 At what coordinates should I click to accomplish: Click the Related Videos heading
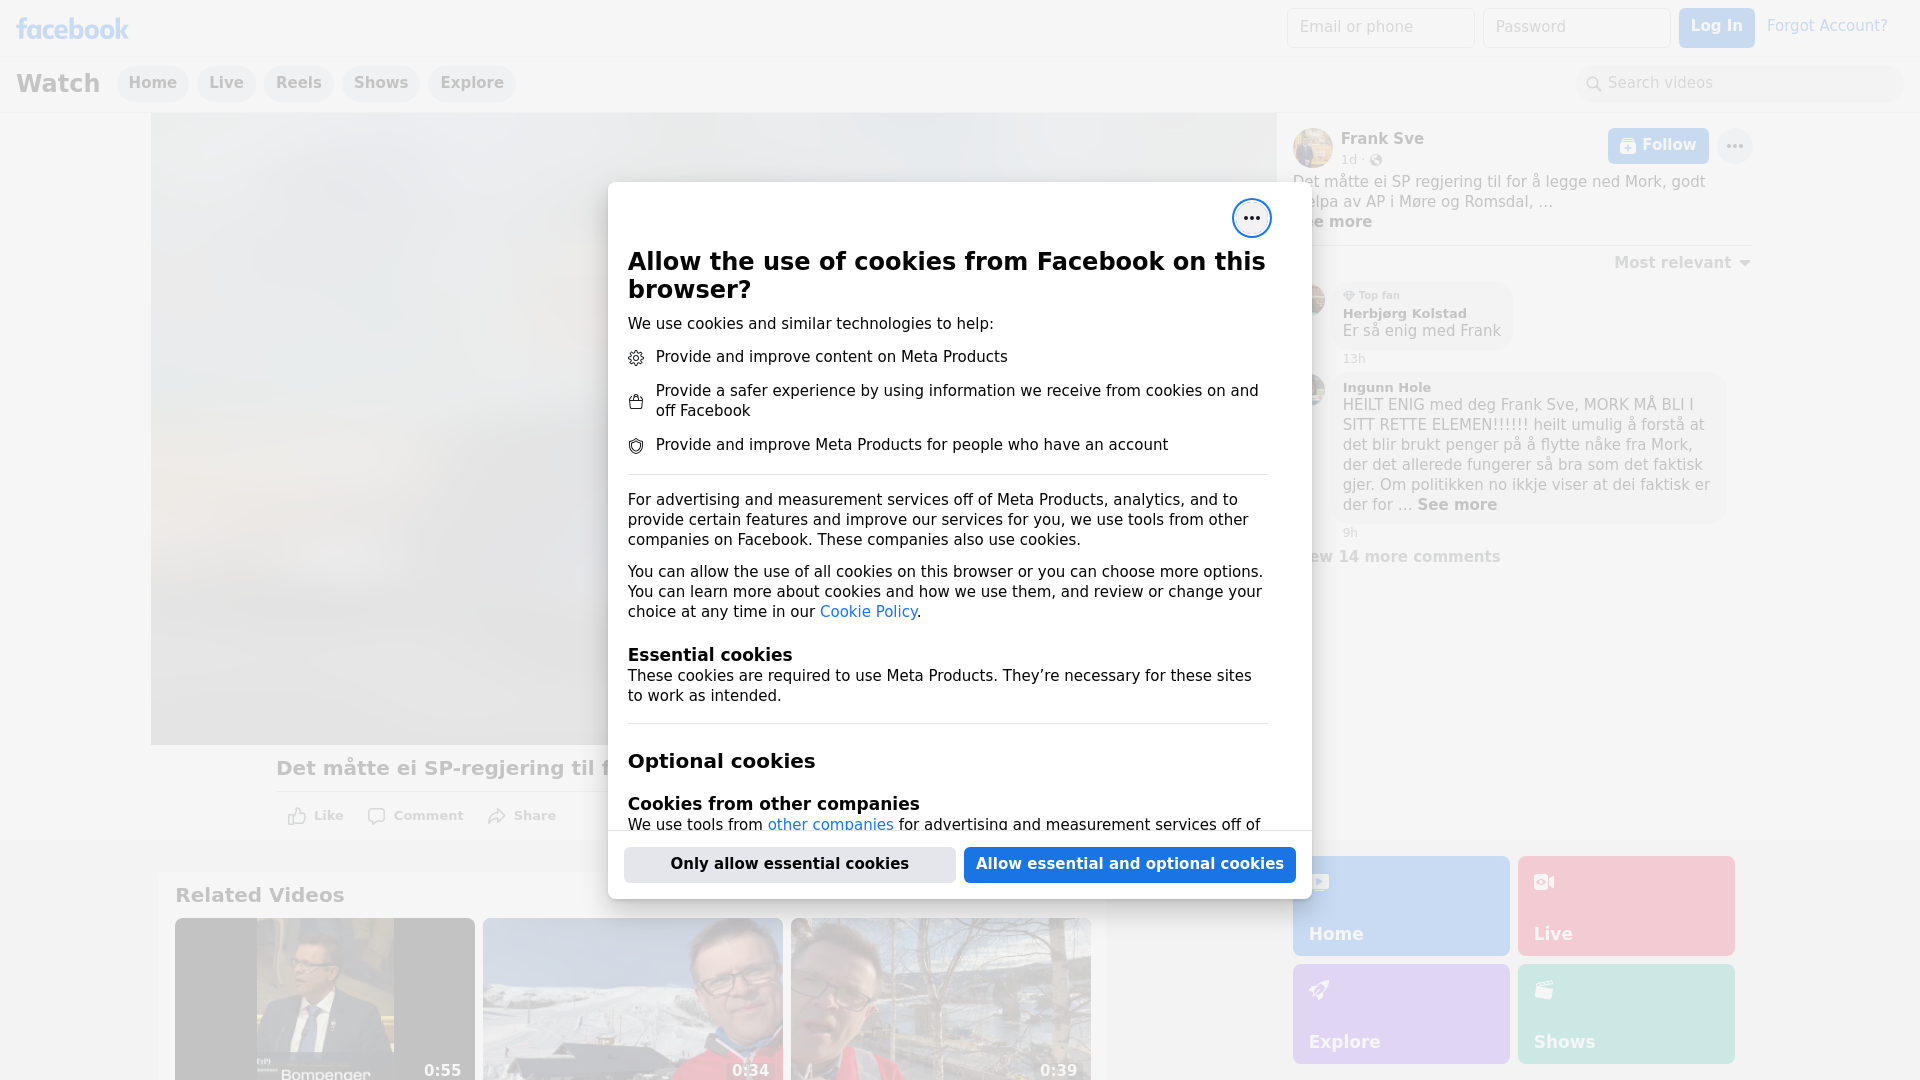coord(259,896)
